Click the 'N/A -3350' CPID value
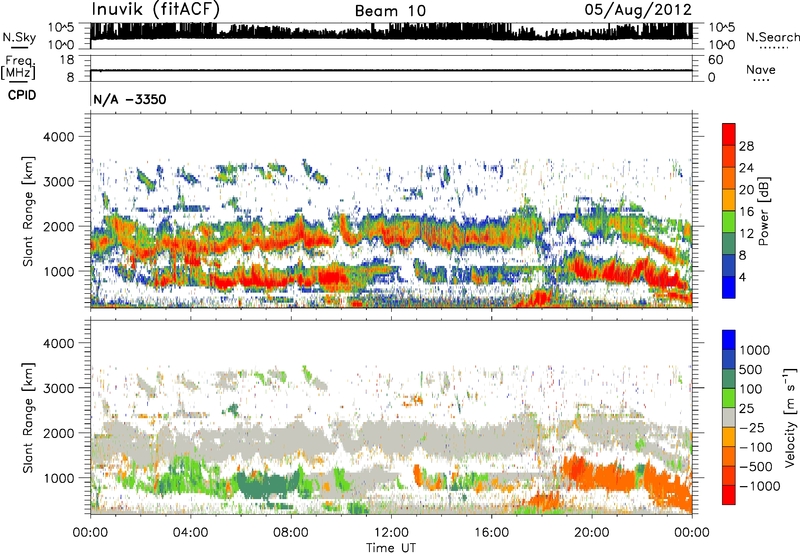This screenshot has width=800, height=554. (x=130, y=99)
